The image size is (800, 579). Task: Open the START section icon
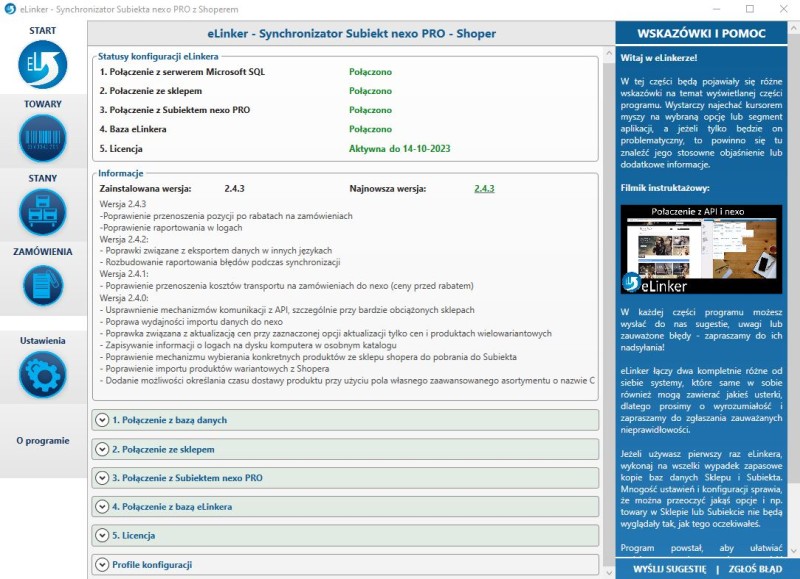point(43,65)
